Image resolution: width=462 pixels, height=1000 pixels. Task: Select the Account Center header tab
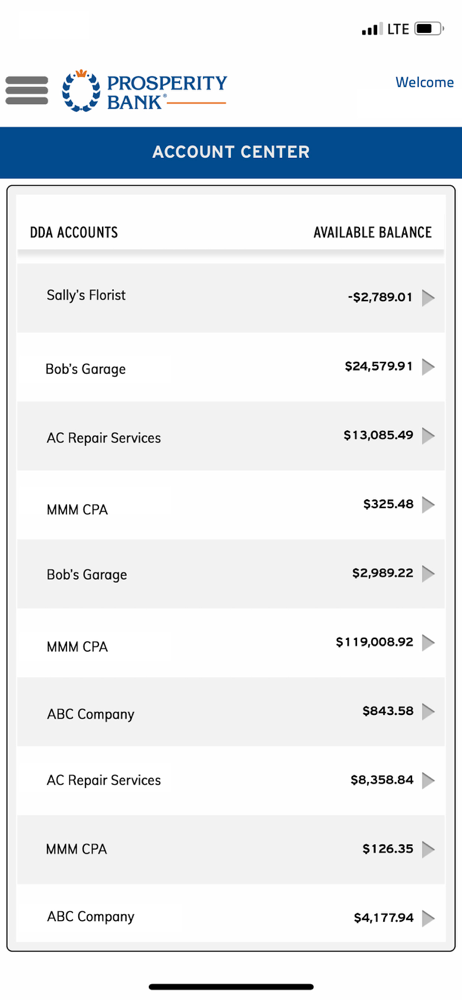click(x=231, y=152)
